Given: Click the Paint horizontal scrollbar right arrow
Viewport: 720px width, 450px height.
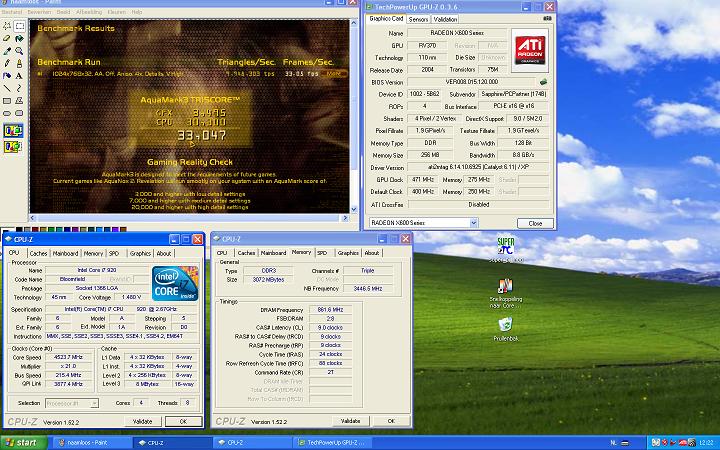Looking at the screenshot, I should click(x=346, y=218).
